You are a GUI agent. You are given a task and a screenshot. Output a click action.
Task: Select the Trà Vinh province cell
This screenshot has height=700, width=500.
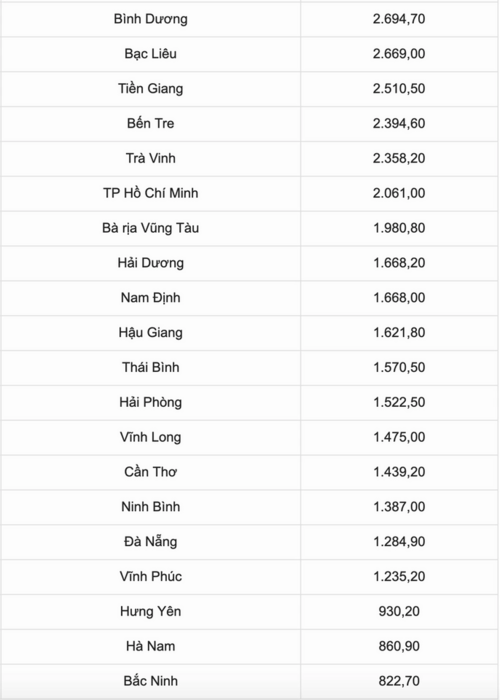tap(150, 158)
